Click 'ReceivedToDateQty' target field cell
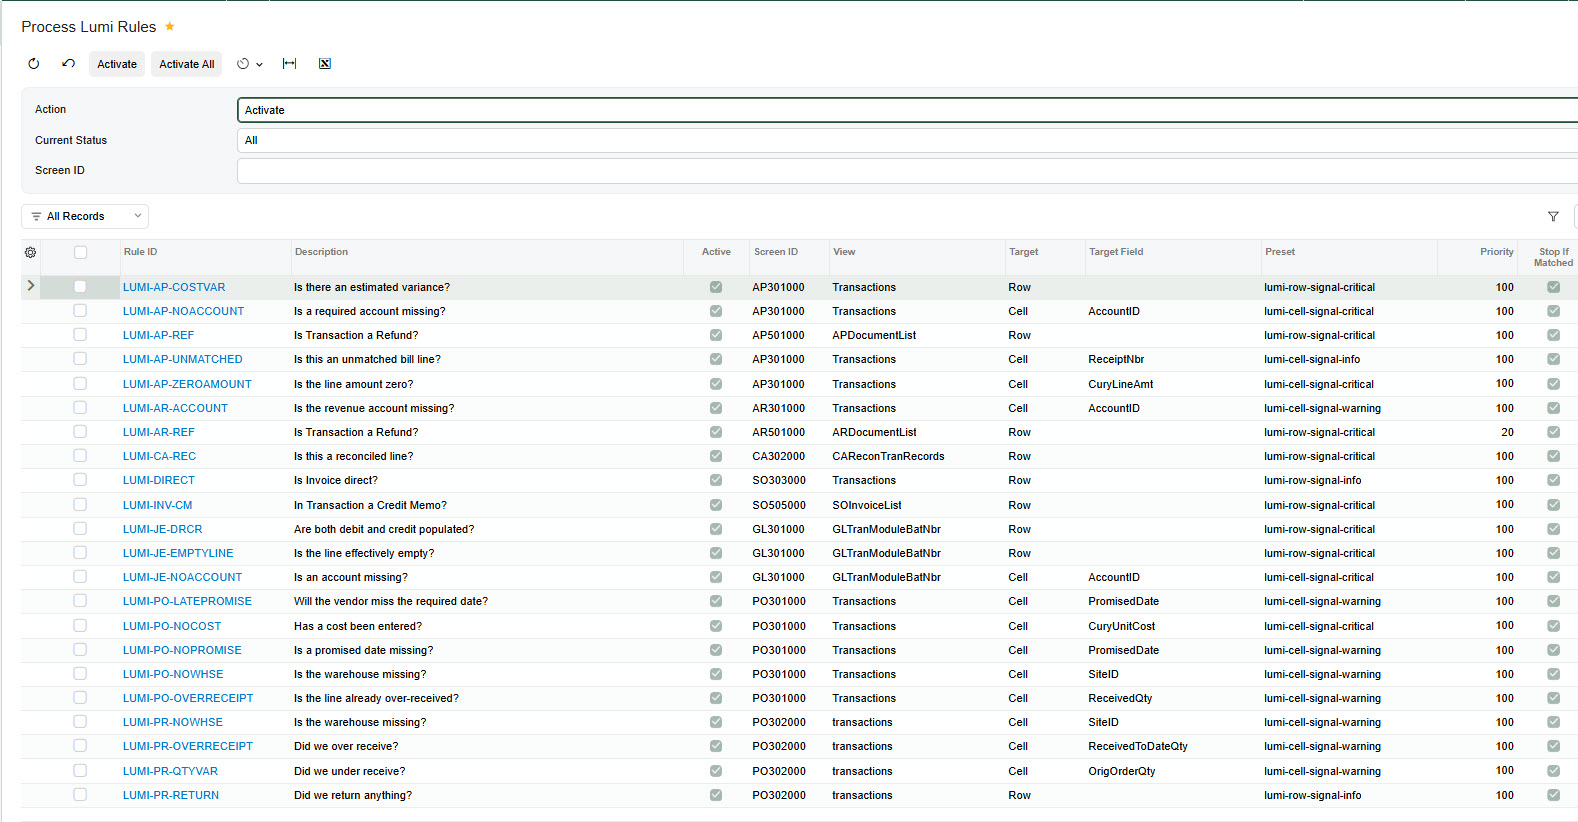1578x822 pixels. [1138, 746]
